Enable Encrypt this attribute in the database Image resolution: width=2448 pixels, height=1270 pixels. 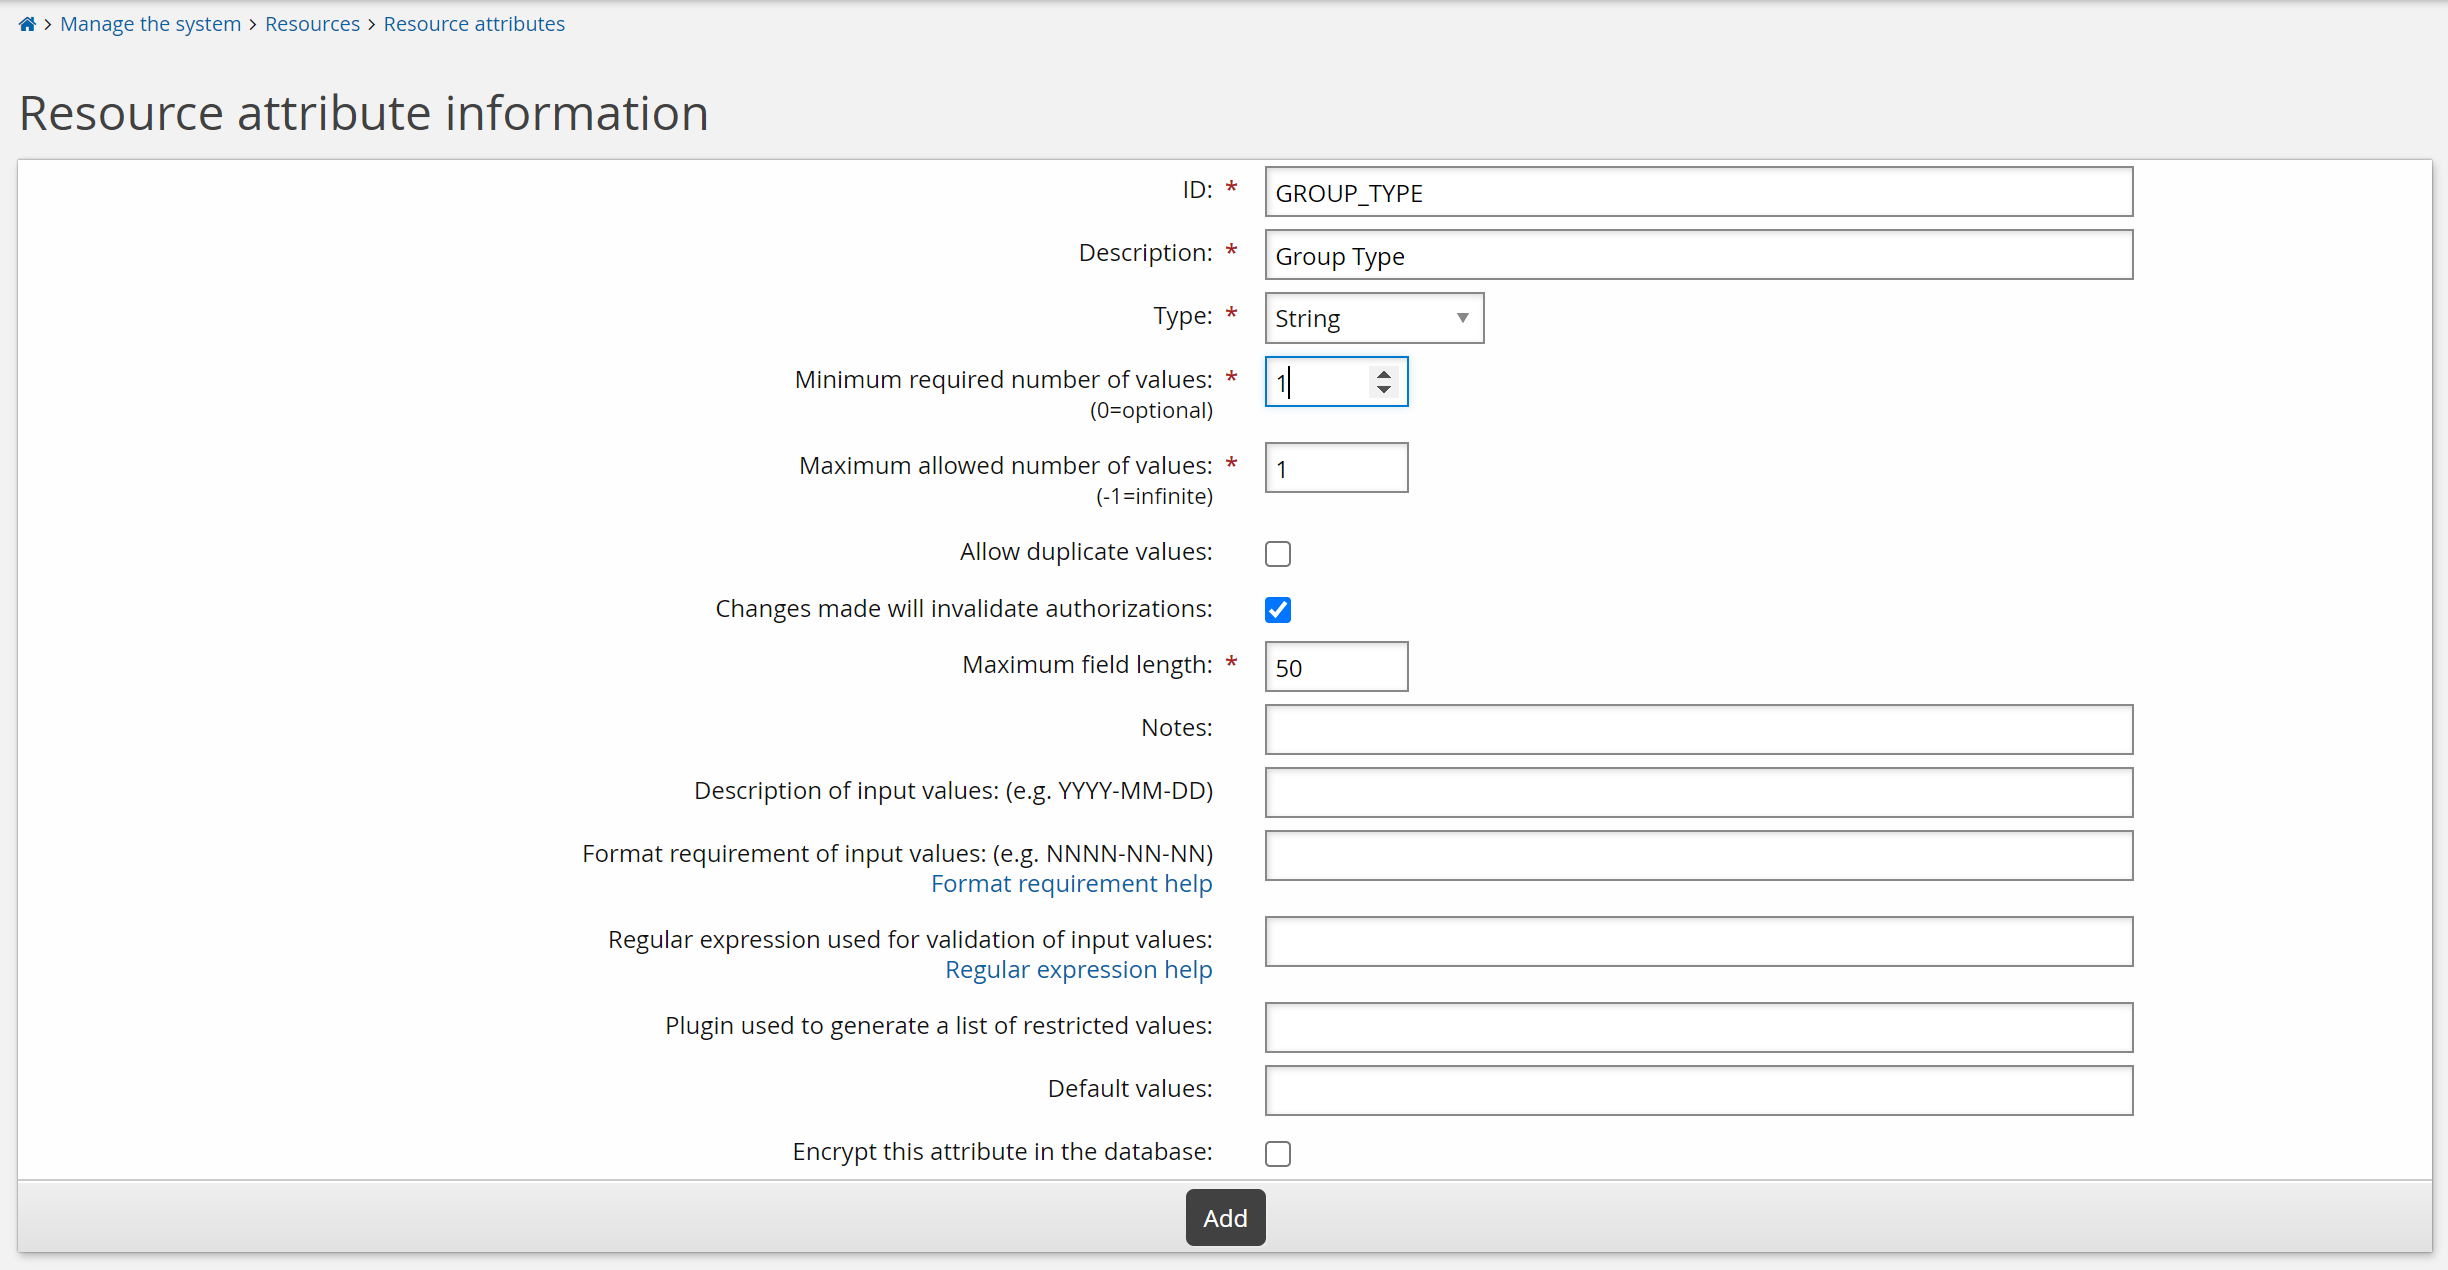click(1278, 1153)
